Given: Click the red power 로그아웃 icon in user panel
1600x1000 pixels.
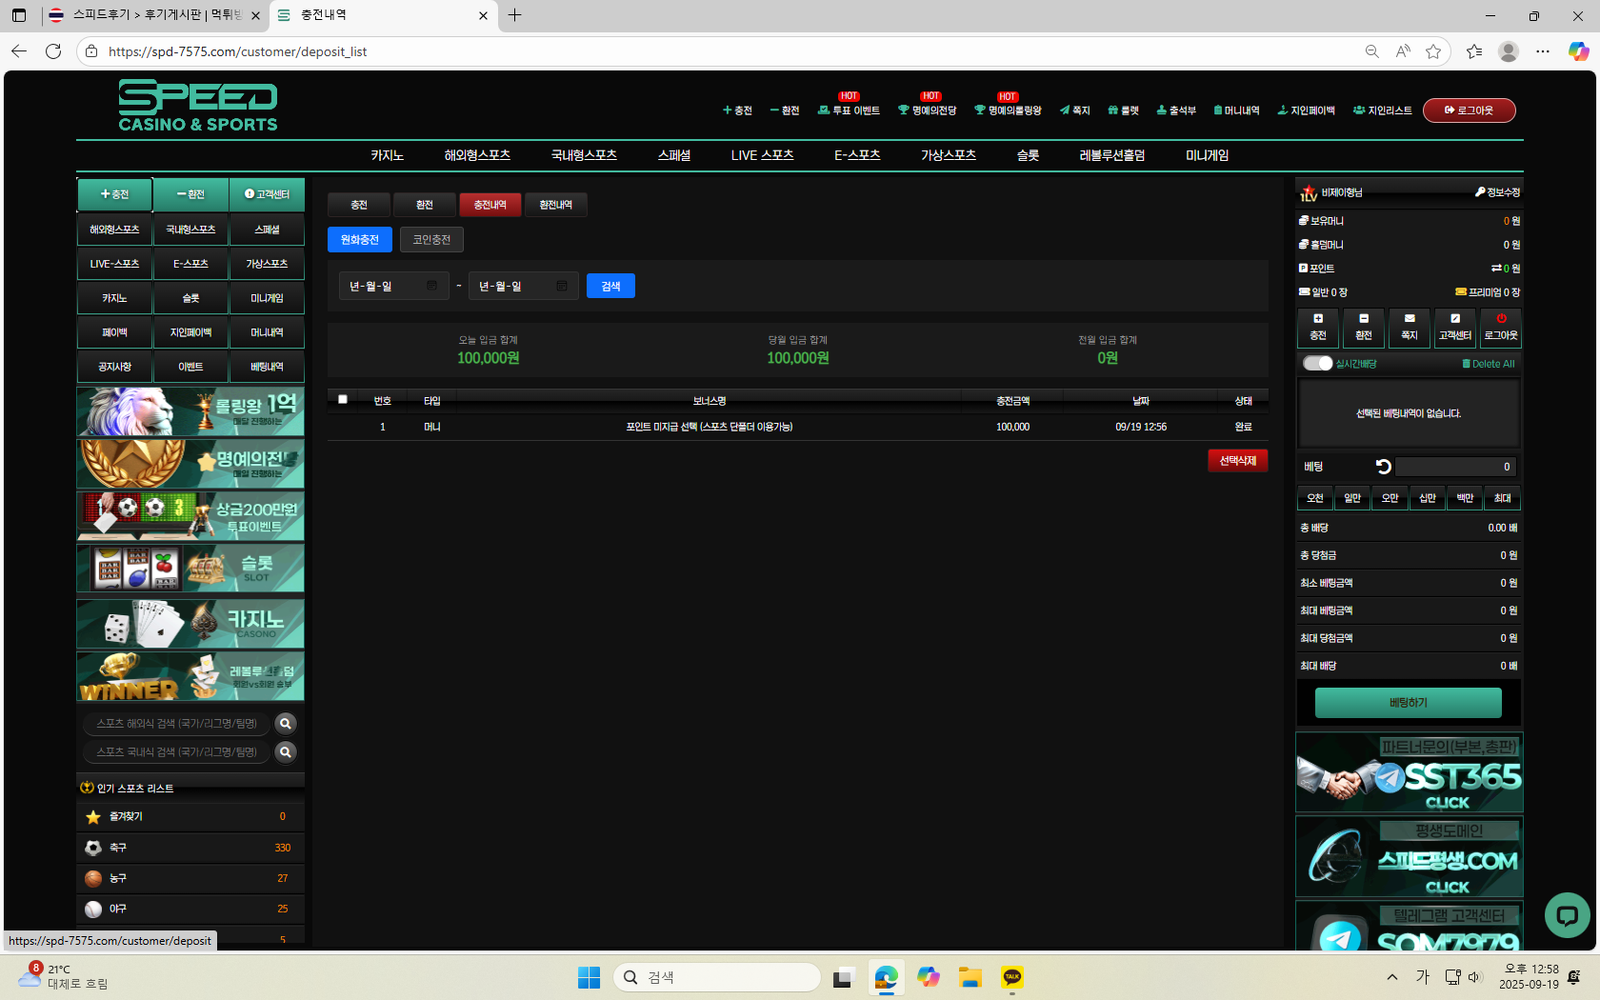Looking at the screenshot, I should pos(1500,319).
